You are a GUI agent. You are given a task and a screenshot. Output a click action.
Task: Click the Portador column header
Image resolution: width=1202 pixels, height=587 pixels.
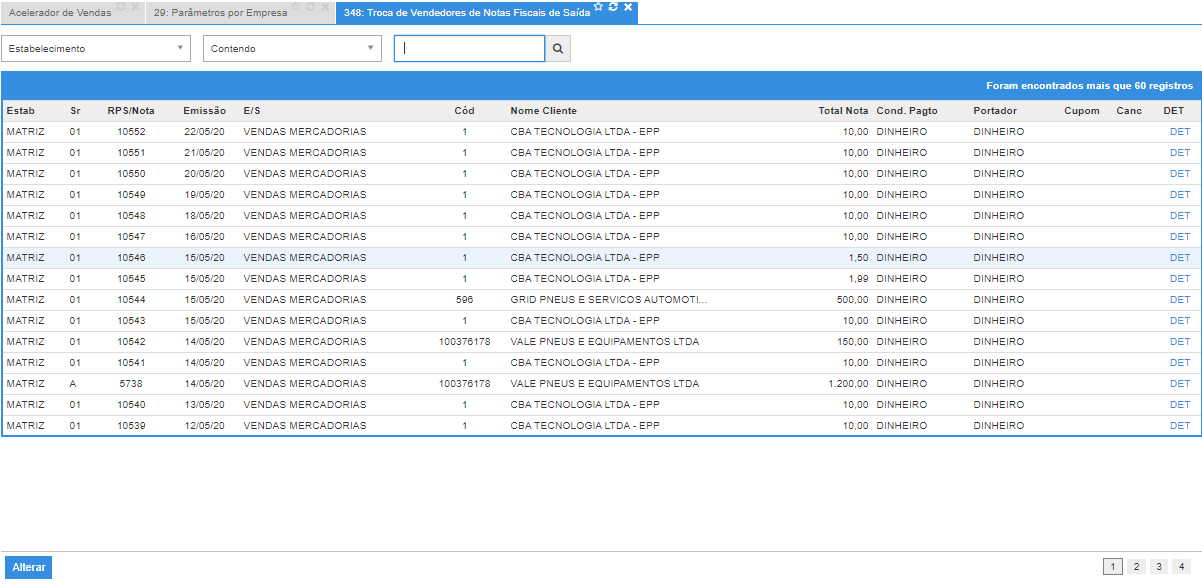point(995,111)
